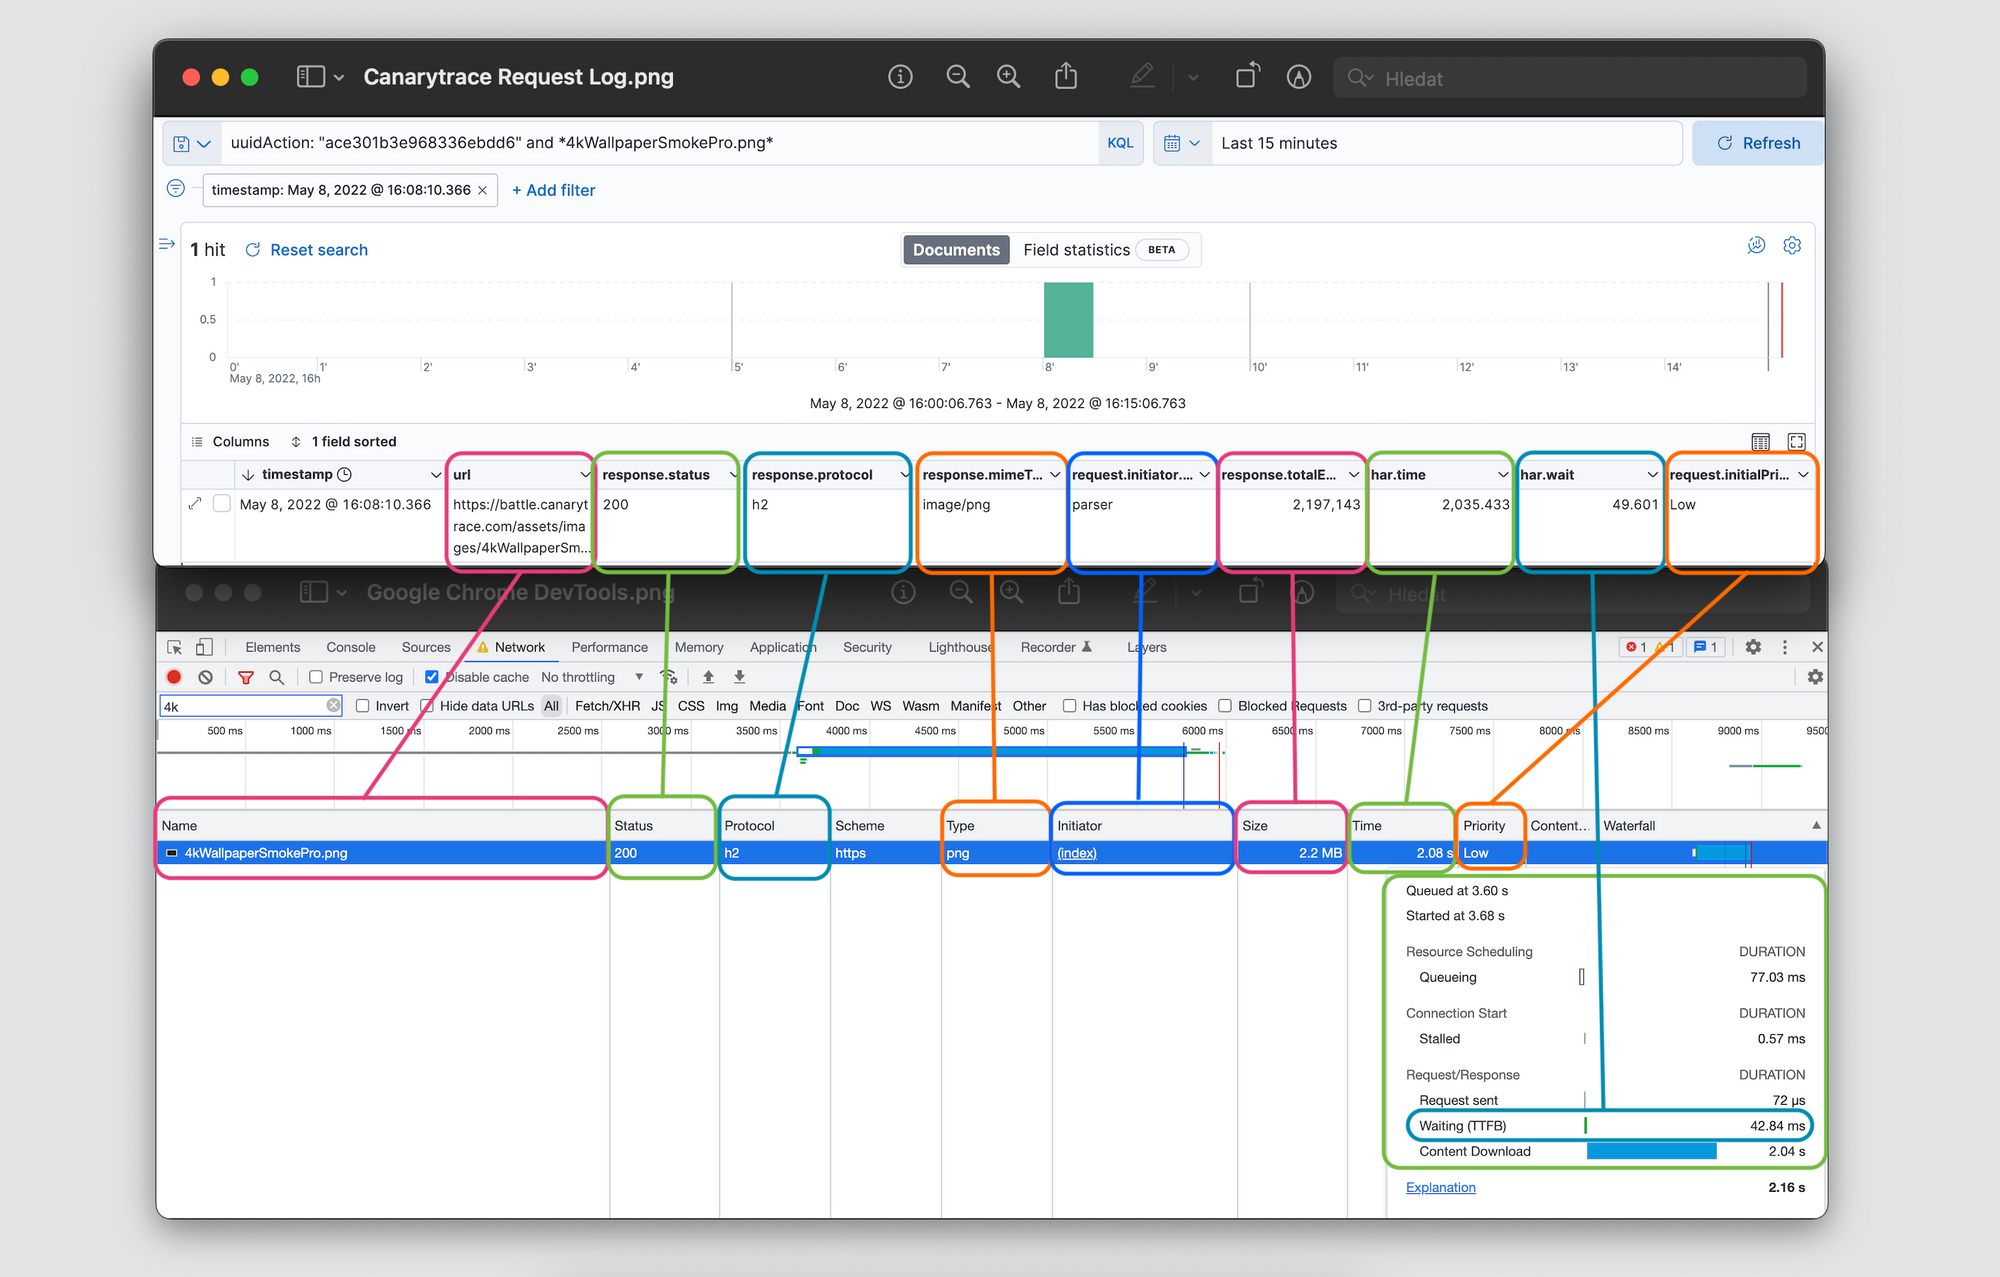Click the Refresh button
Screen dimensions: 2000x1277
coord(1758,143)
